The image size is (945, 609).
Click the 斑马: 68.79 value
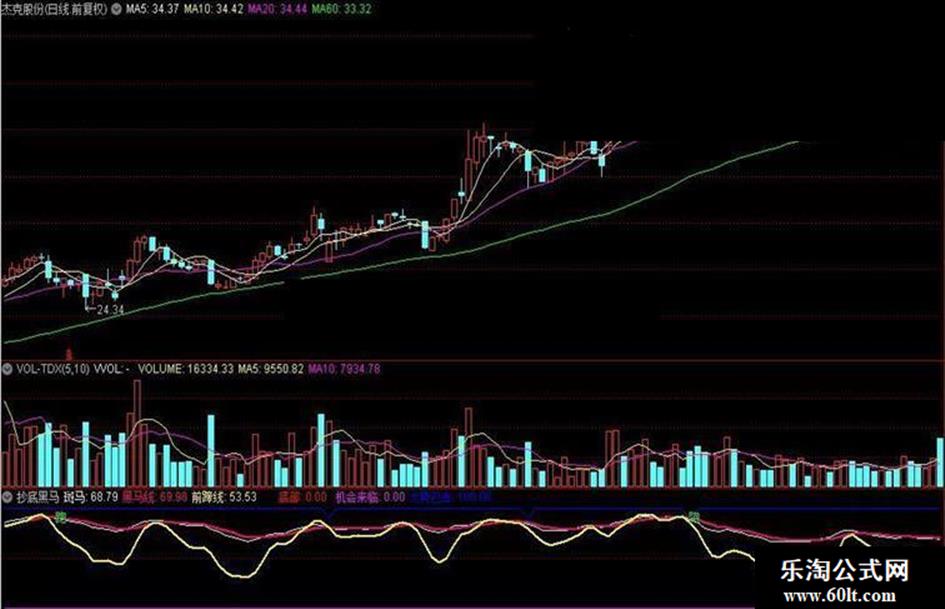point(91,497)
